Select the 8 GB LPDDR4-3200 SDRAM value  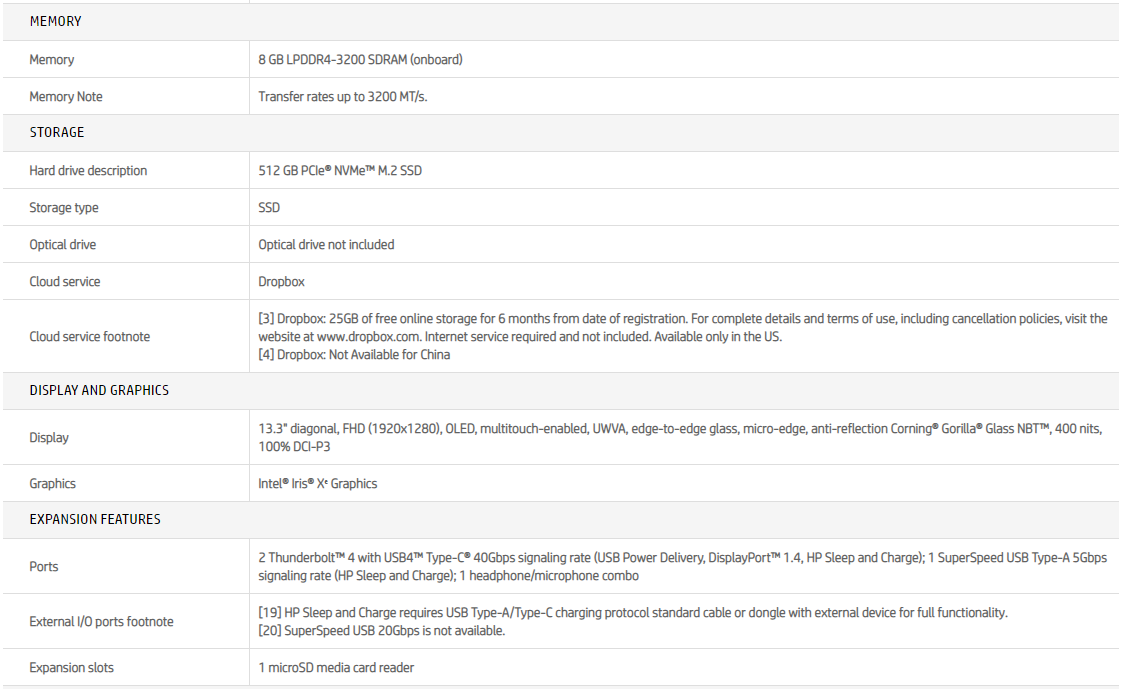point(360,59)
